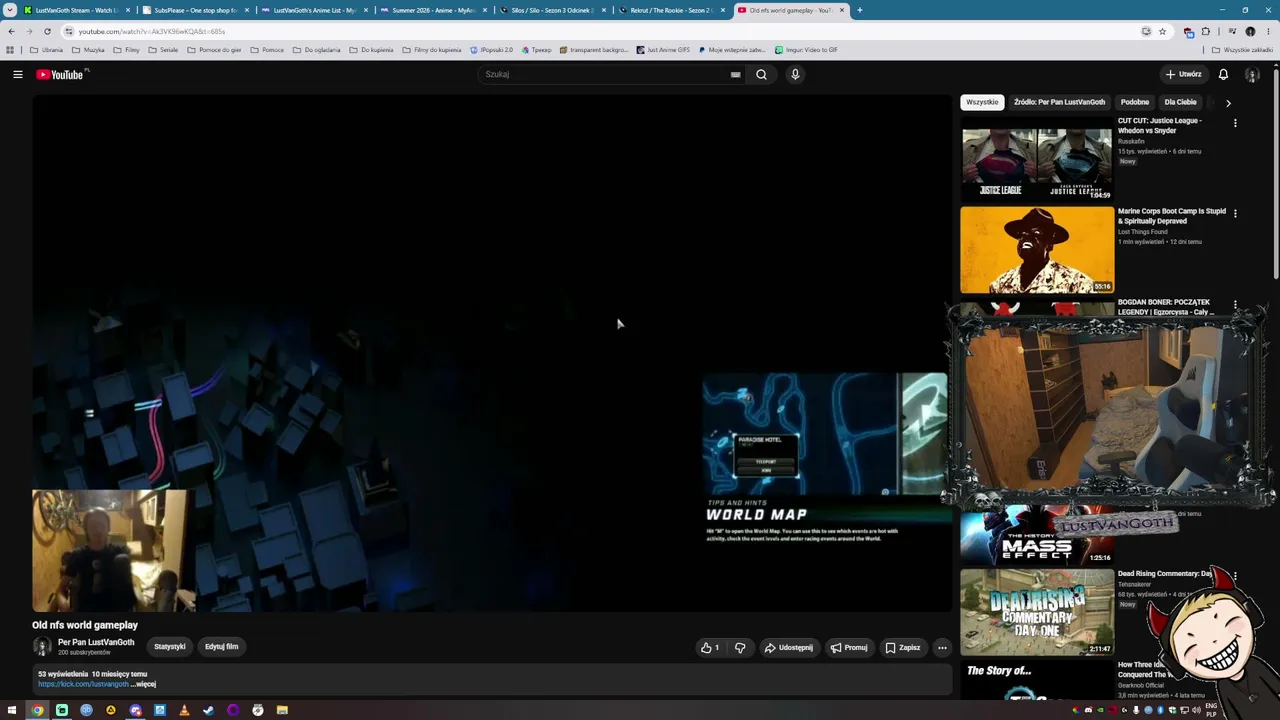Open the Muzyka bookmarks folder
1280x720 pixels.
tap(88, 49)
